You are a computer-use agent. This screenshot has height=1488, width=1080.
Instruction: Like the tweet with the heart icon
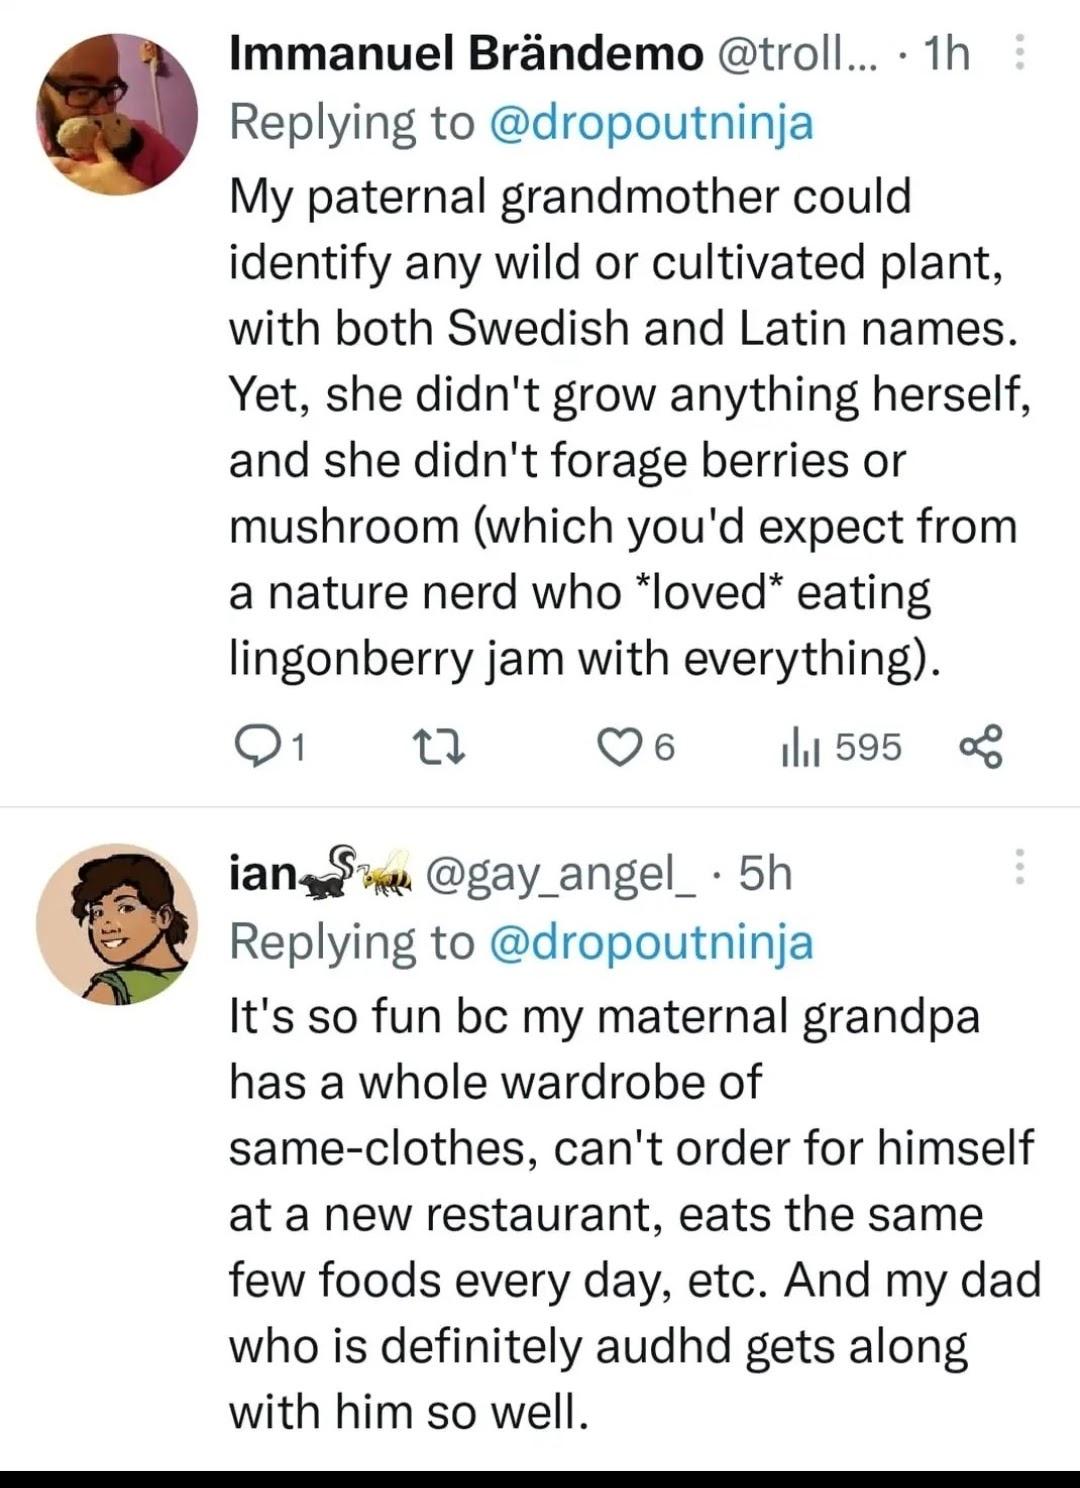click(620, 747)
